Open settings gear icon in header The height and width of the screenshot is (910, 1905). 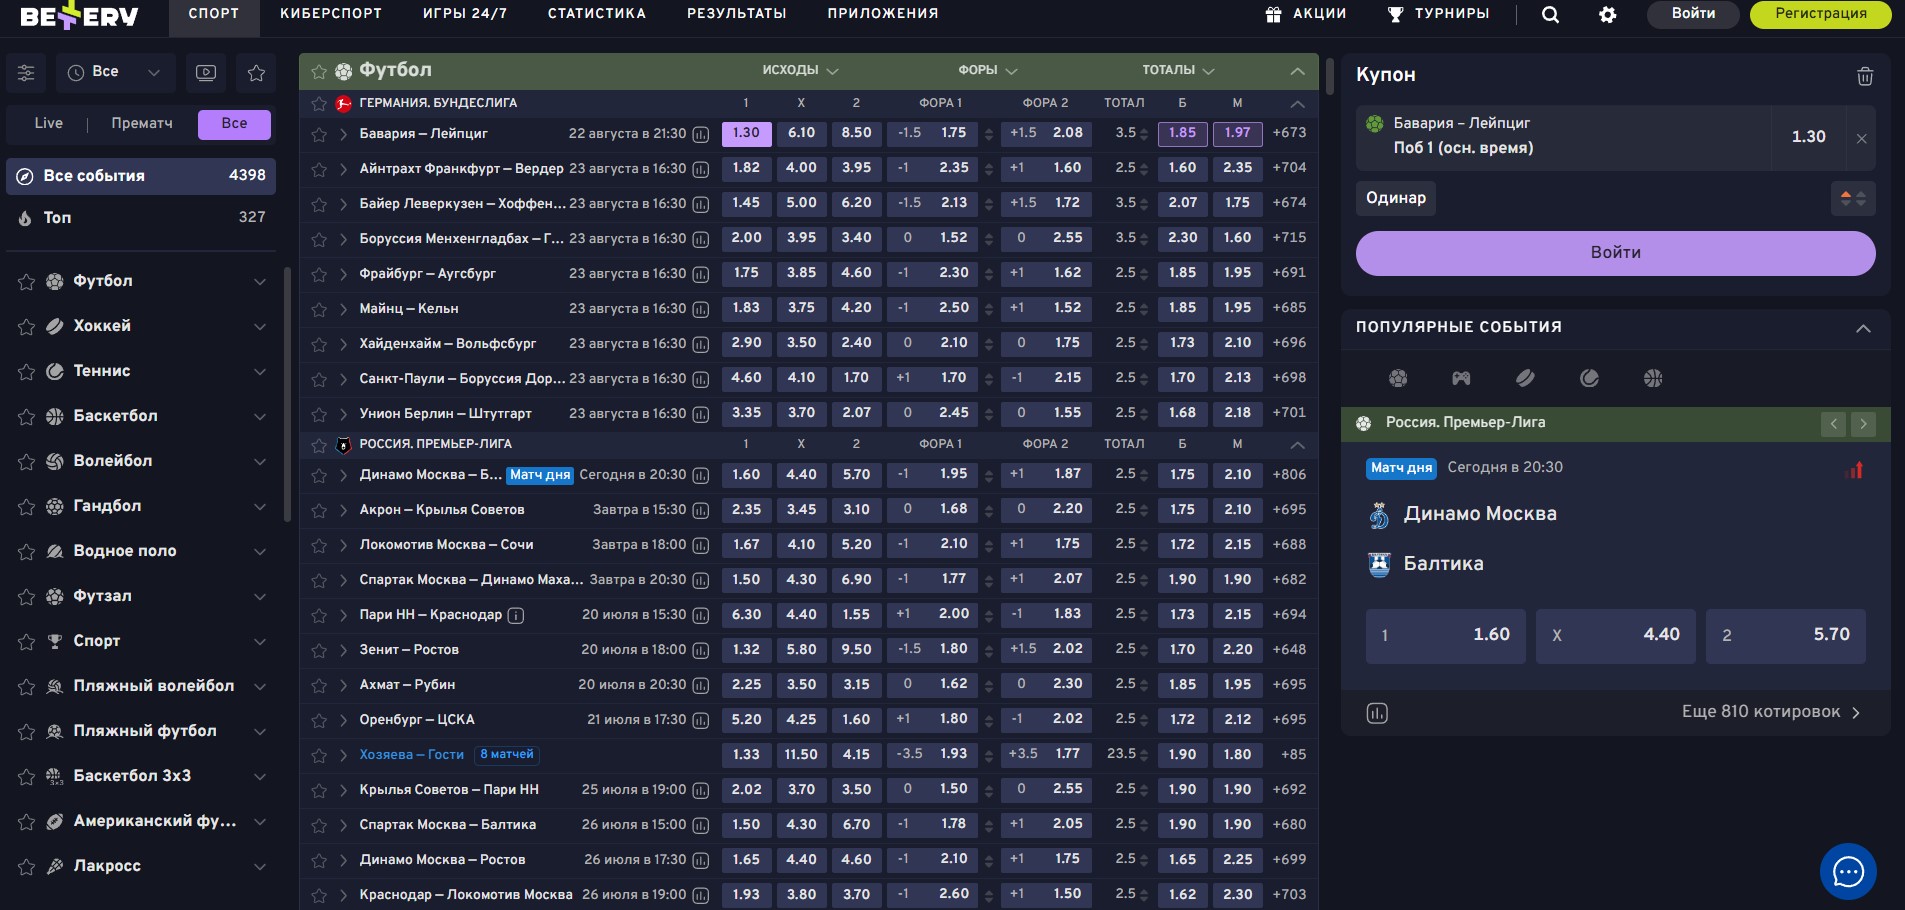(1608, 14)
